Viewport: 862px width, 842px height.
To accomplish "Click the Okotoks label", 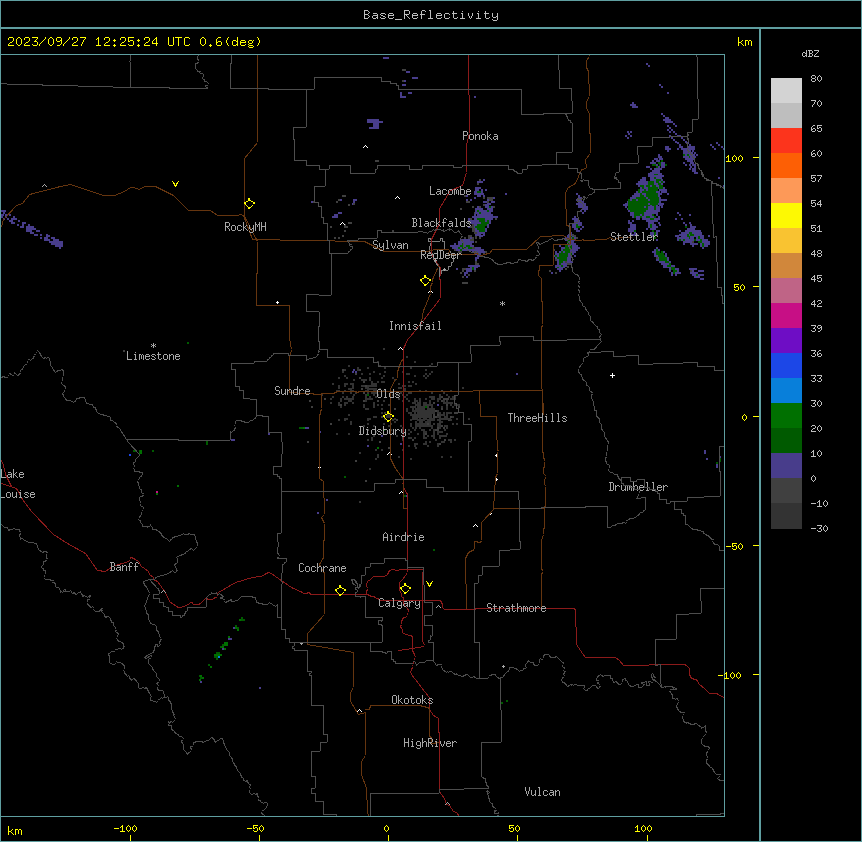I will pyautogui.click(x=412, y=700).
